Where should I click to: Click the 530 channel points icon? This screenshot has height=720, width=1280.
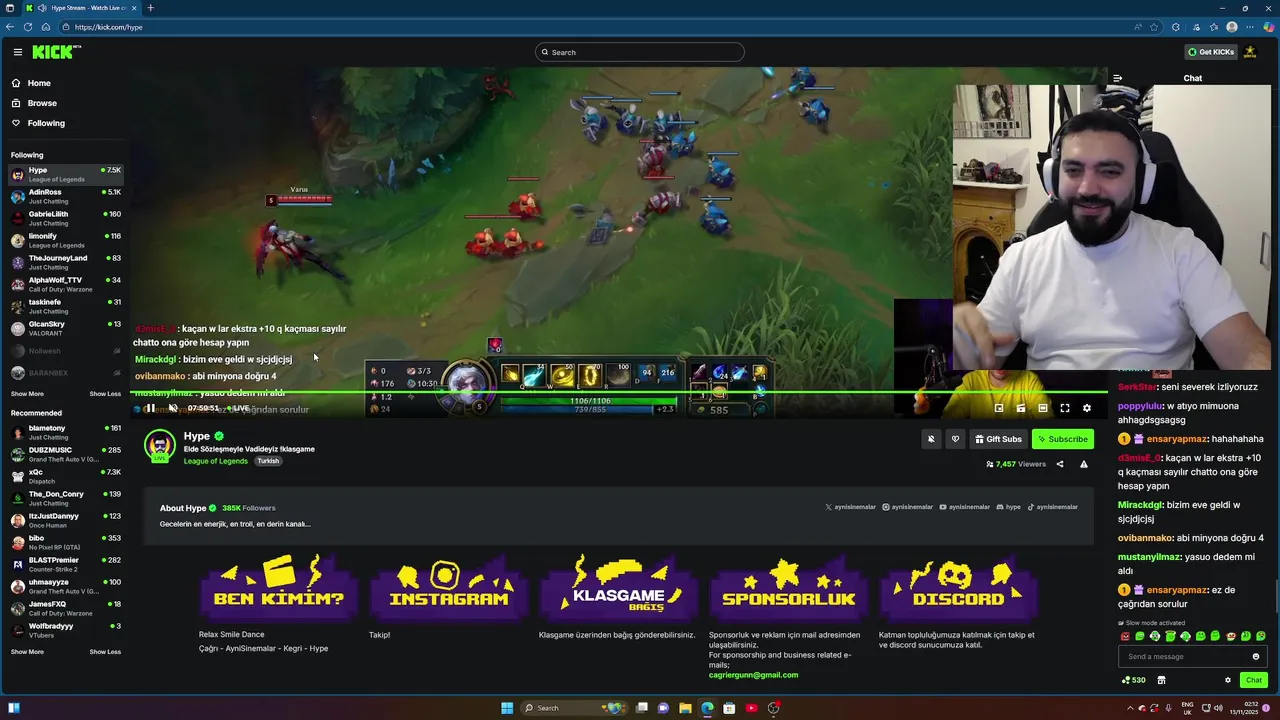click(x=1133, y=680)
